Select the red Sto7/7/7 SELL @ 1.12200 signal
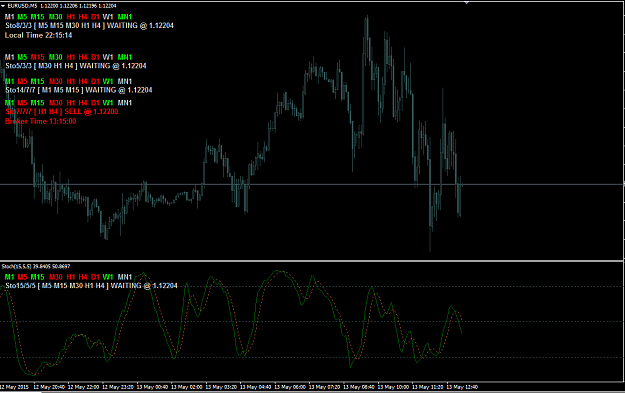The height and width of the screenshot is (393, 625). click(x=62, y=112)
